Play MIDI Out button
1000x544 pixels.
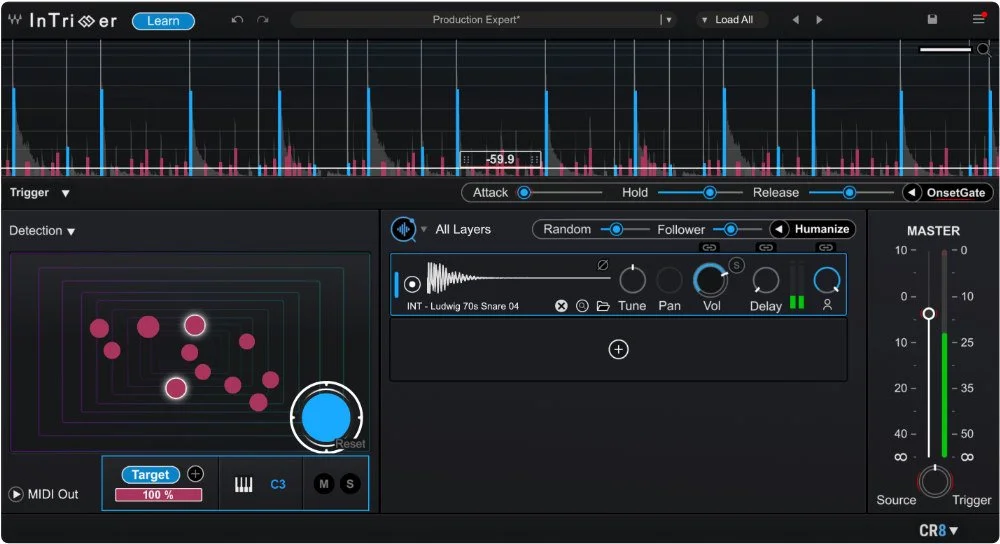(x=16, y=494)
